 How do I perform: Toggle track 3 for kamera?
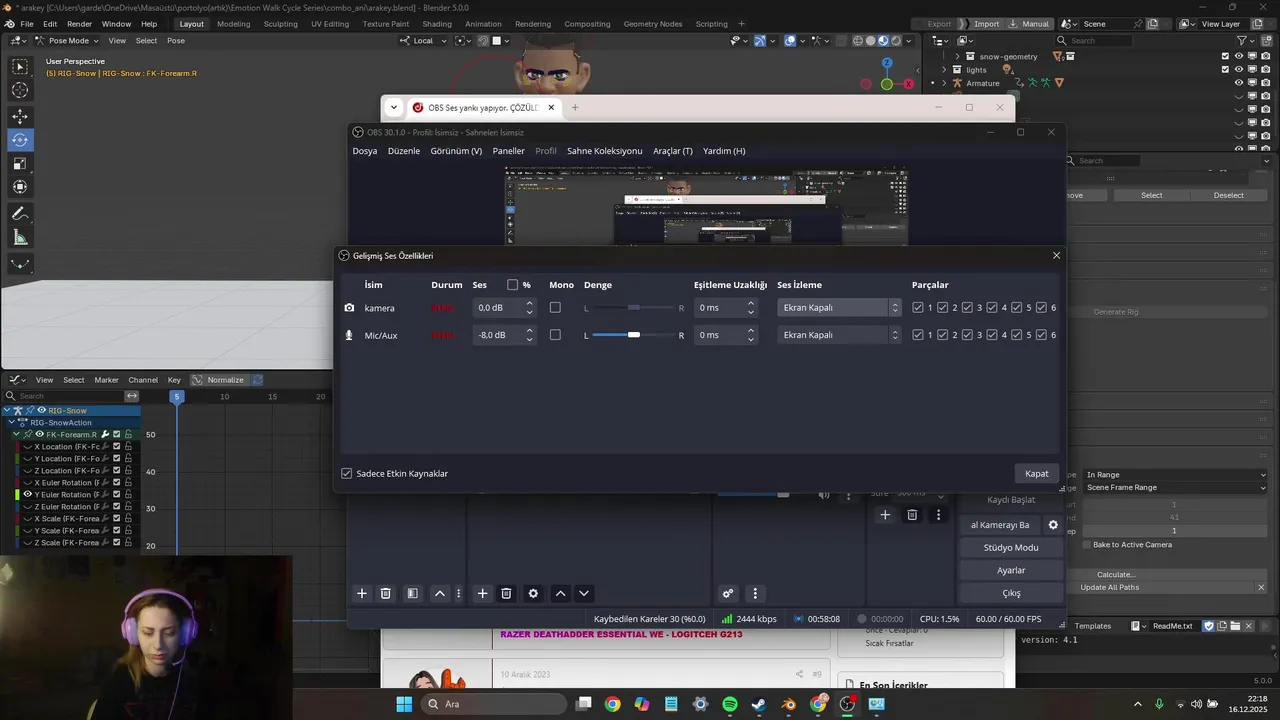click(967, 308)
